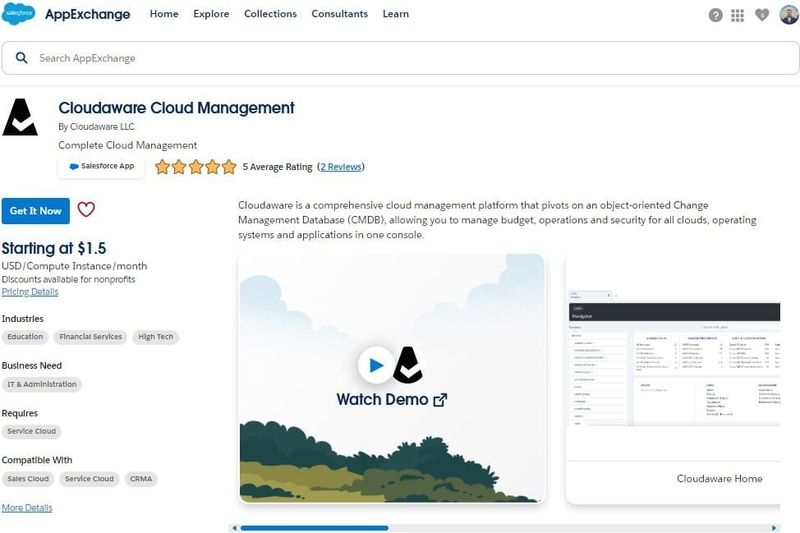This screenshot has width=800, height=533.
Task: Click the CRMA compatibility tag
Action: click(x=141, y=478)
